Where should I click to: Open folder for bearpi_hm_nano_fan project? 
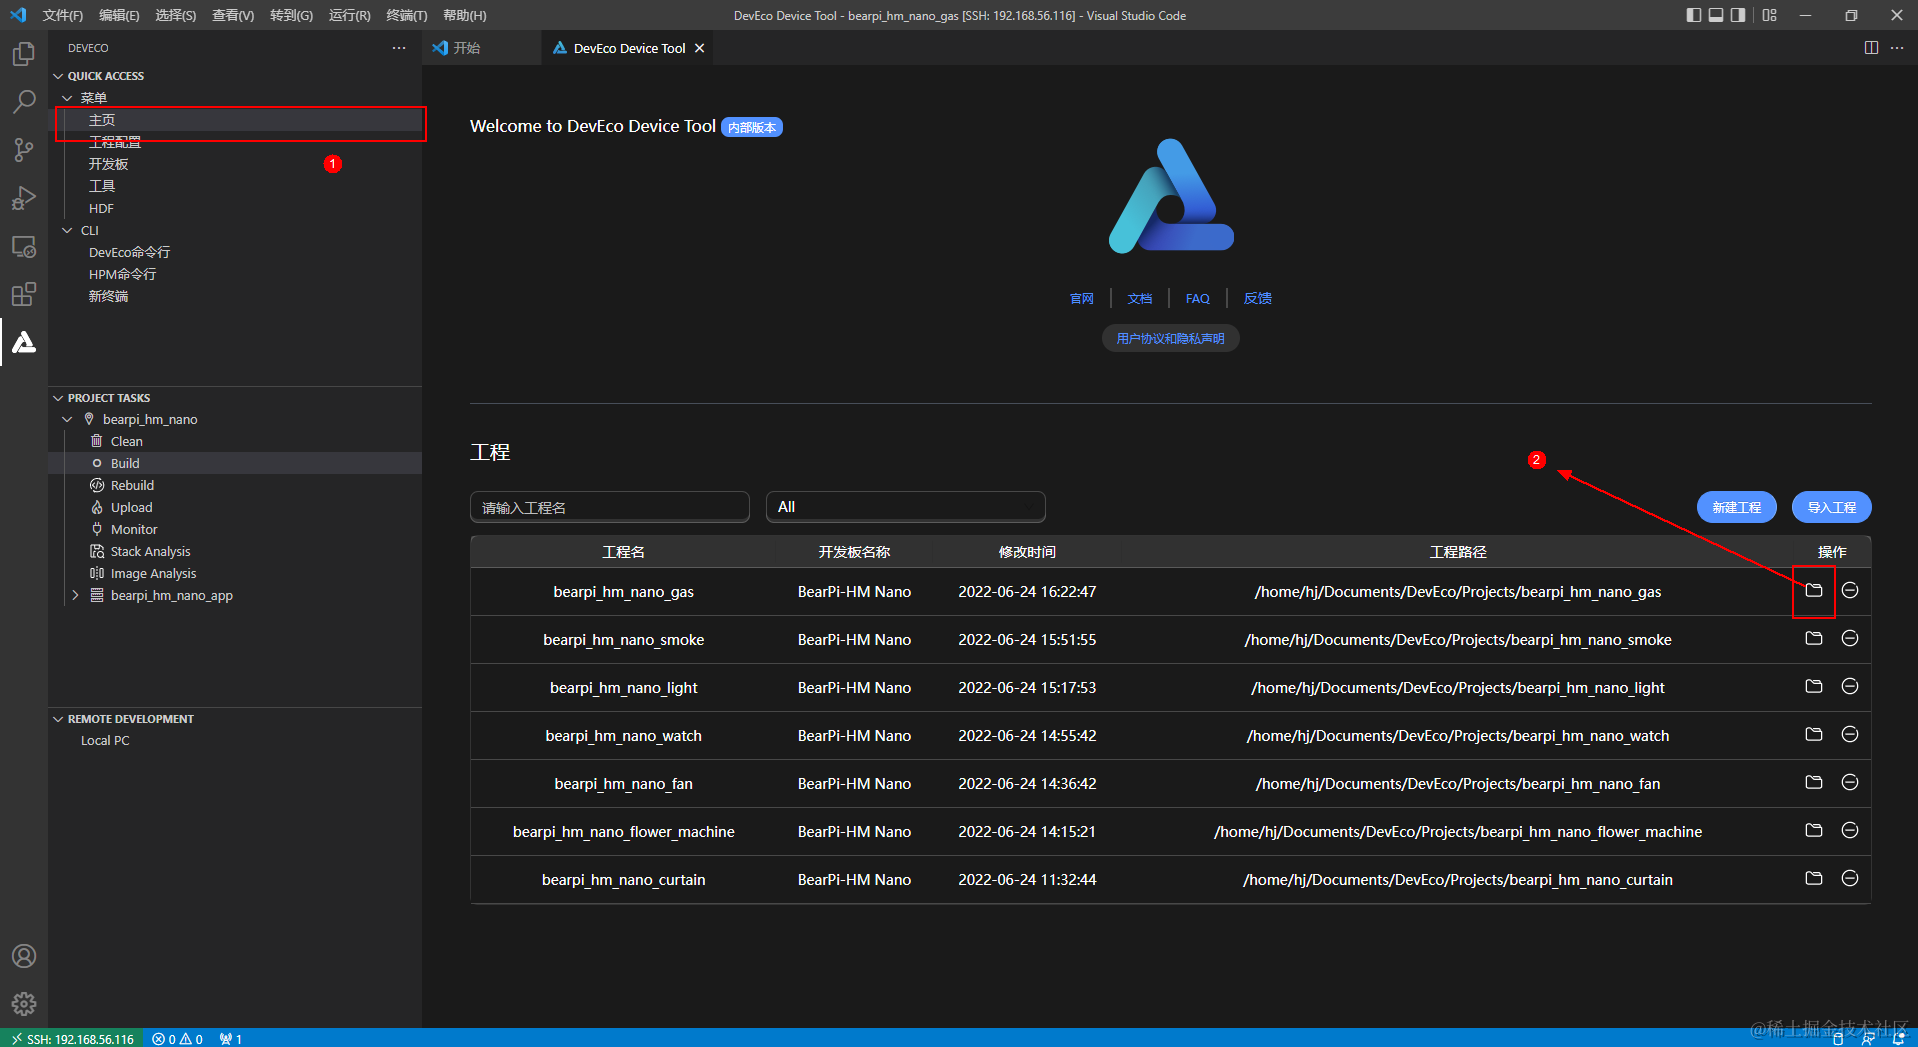pos(1814,782)
